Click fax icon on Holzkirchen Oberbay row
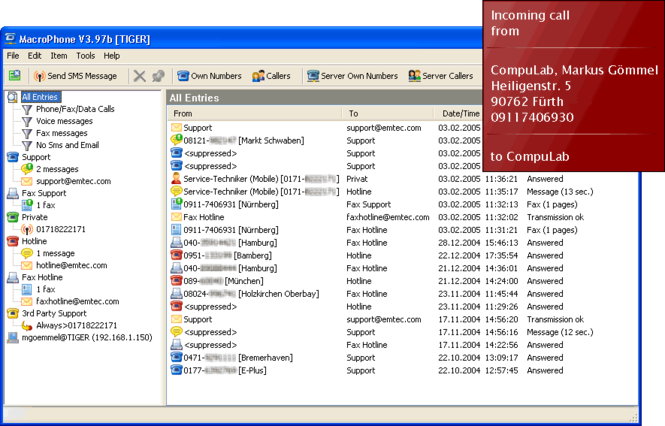Screen dimensions: 665x426 [176, 294]
